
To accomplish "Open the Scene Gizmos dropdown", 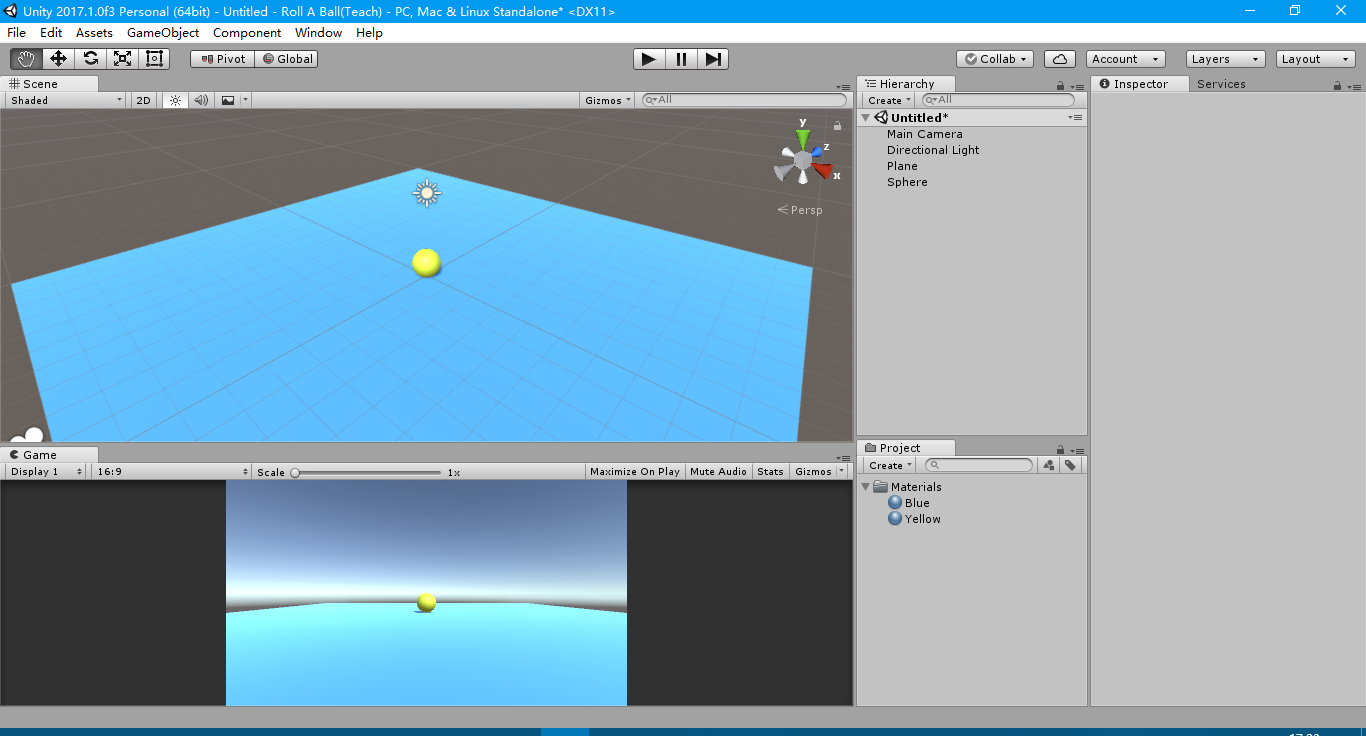I will [608, 100].
